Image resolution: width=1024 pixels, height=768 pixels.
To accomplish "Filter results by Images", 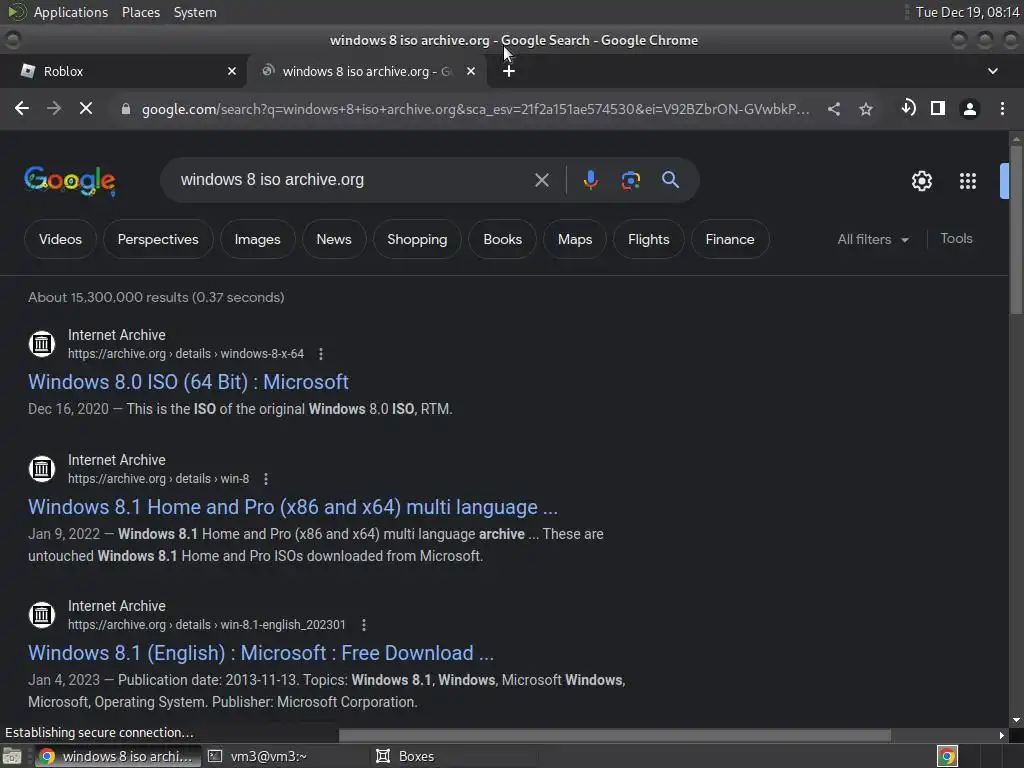I will click(257, 239).
